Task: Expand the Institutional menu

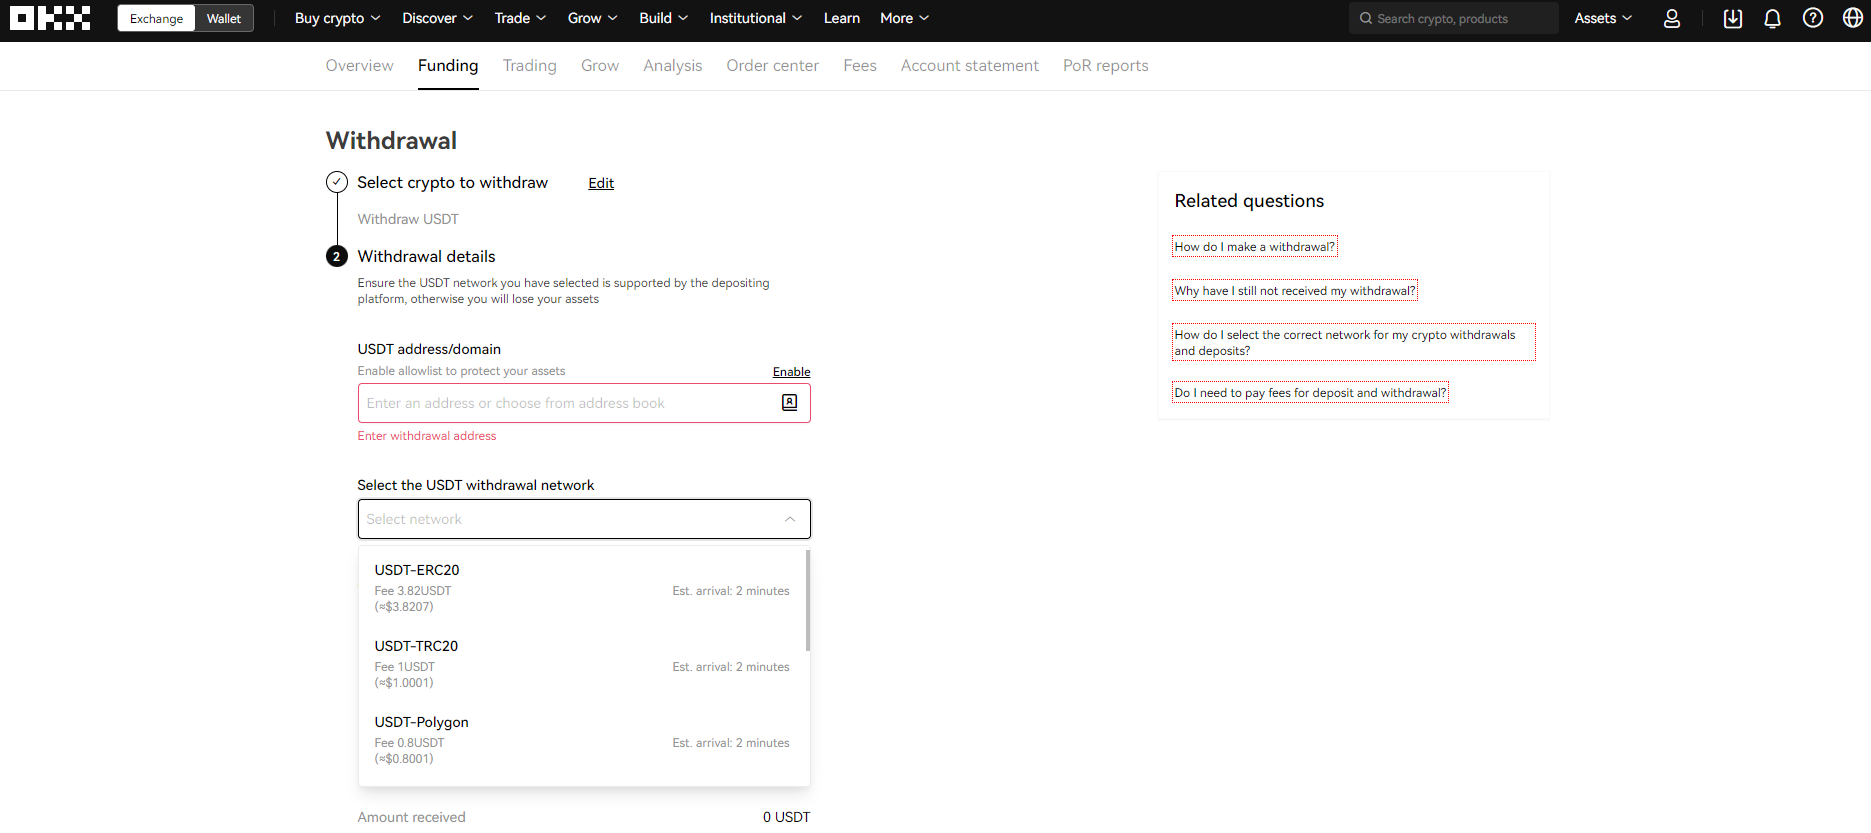Action: click(755, 18)
